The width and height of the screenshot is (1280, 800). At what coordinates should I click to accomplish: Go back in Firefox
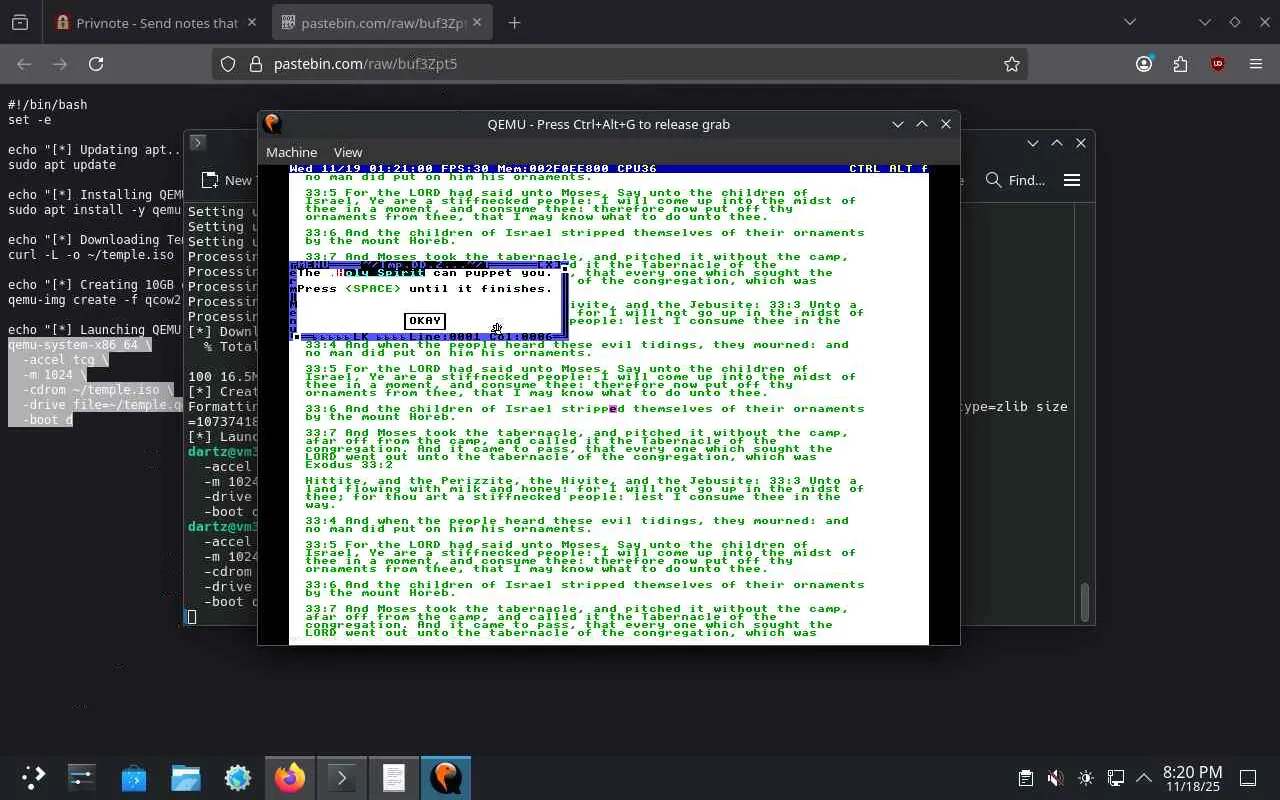point(24,64)
